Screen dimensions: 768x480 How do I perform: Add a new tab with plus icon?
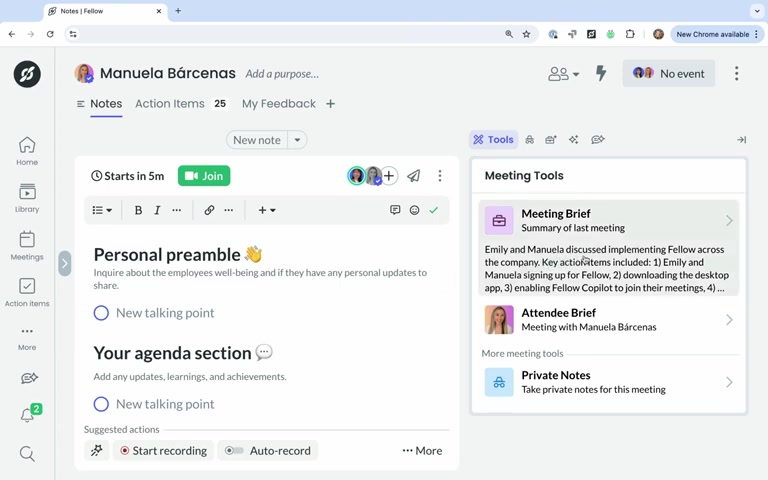331,104
